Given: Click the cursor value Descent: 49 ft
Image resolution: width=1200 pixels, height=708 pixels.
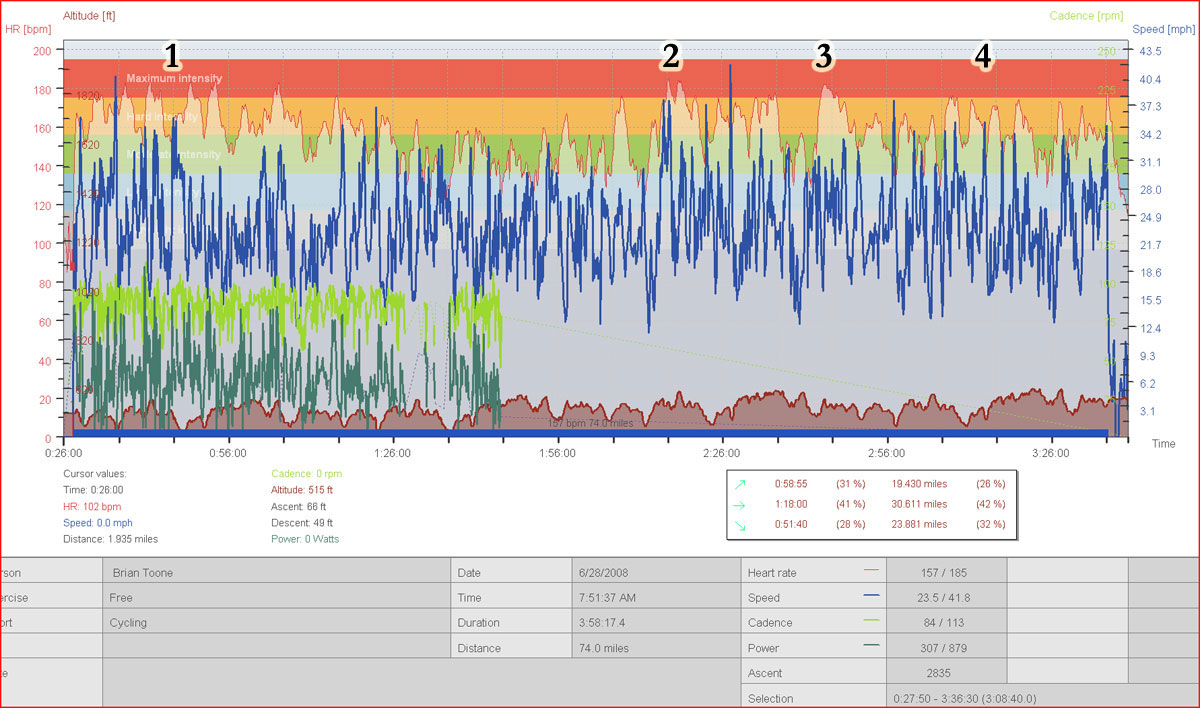Looking at the screenshot, I should (x=302, y=522).
